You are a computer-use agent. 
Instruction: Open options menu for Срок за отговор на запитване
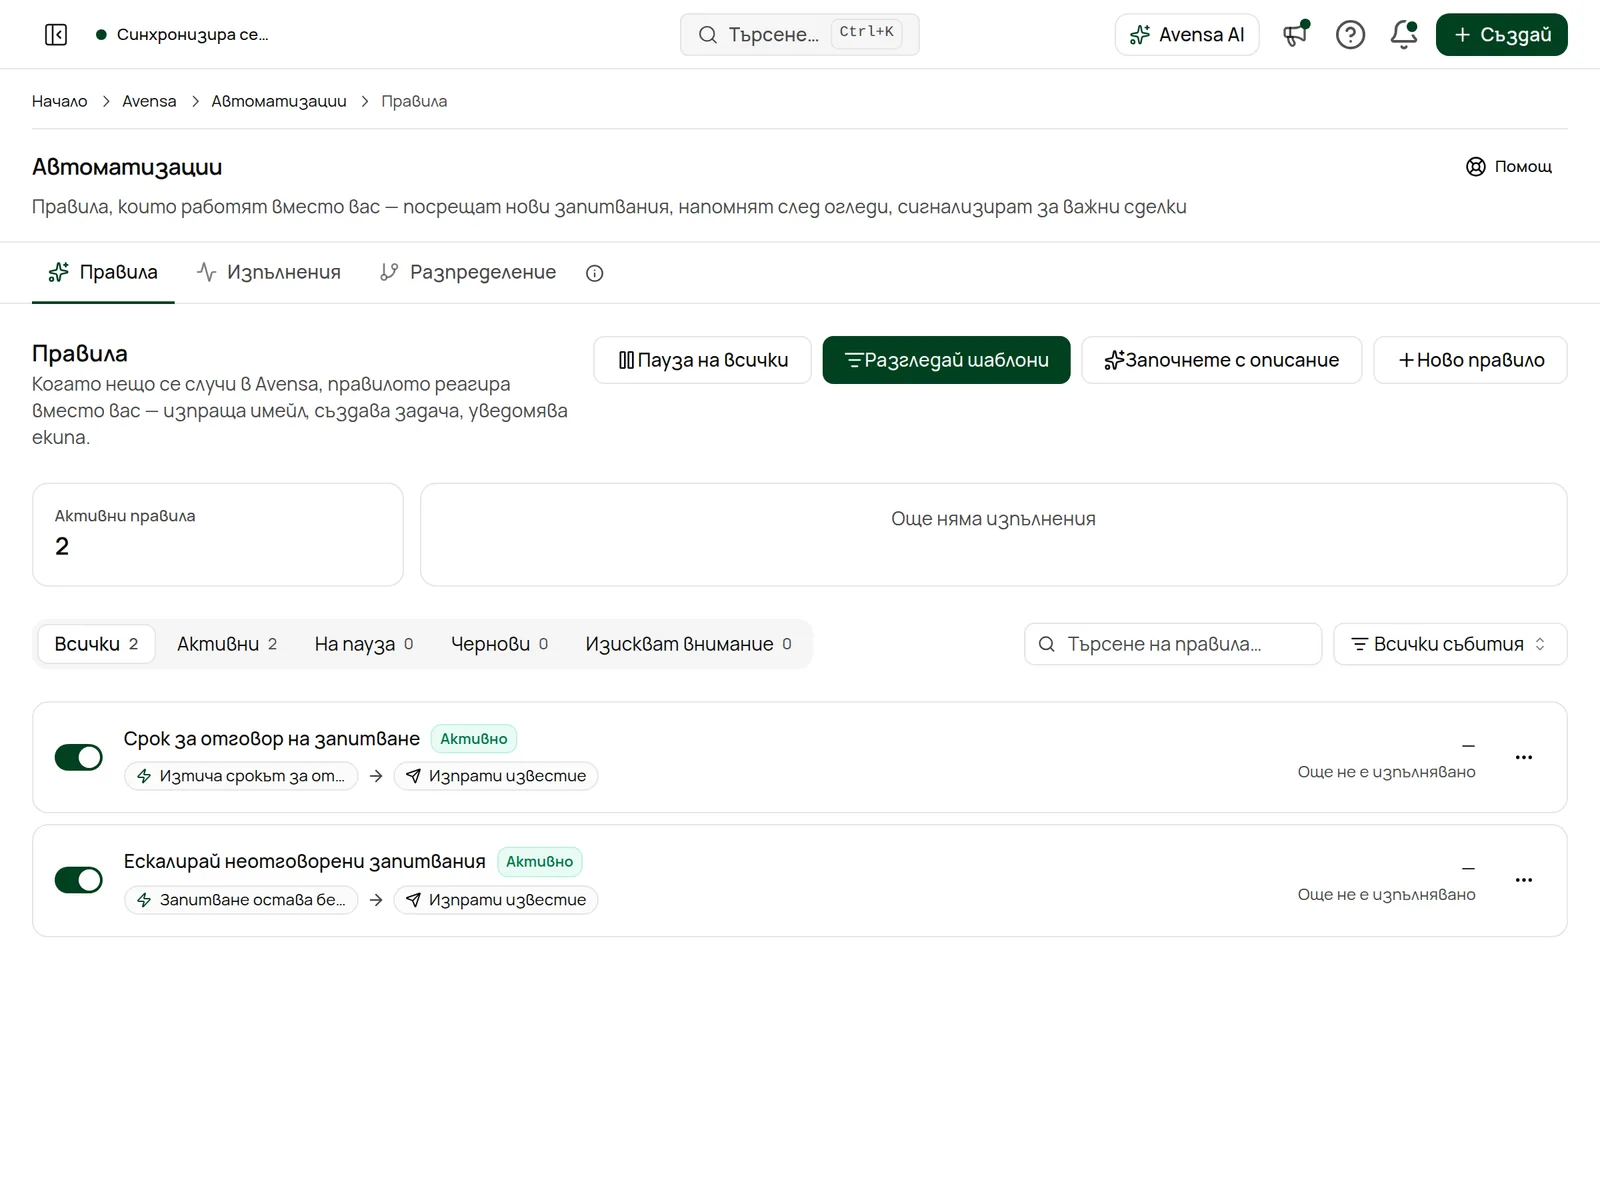[x=1524, y=757]
